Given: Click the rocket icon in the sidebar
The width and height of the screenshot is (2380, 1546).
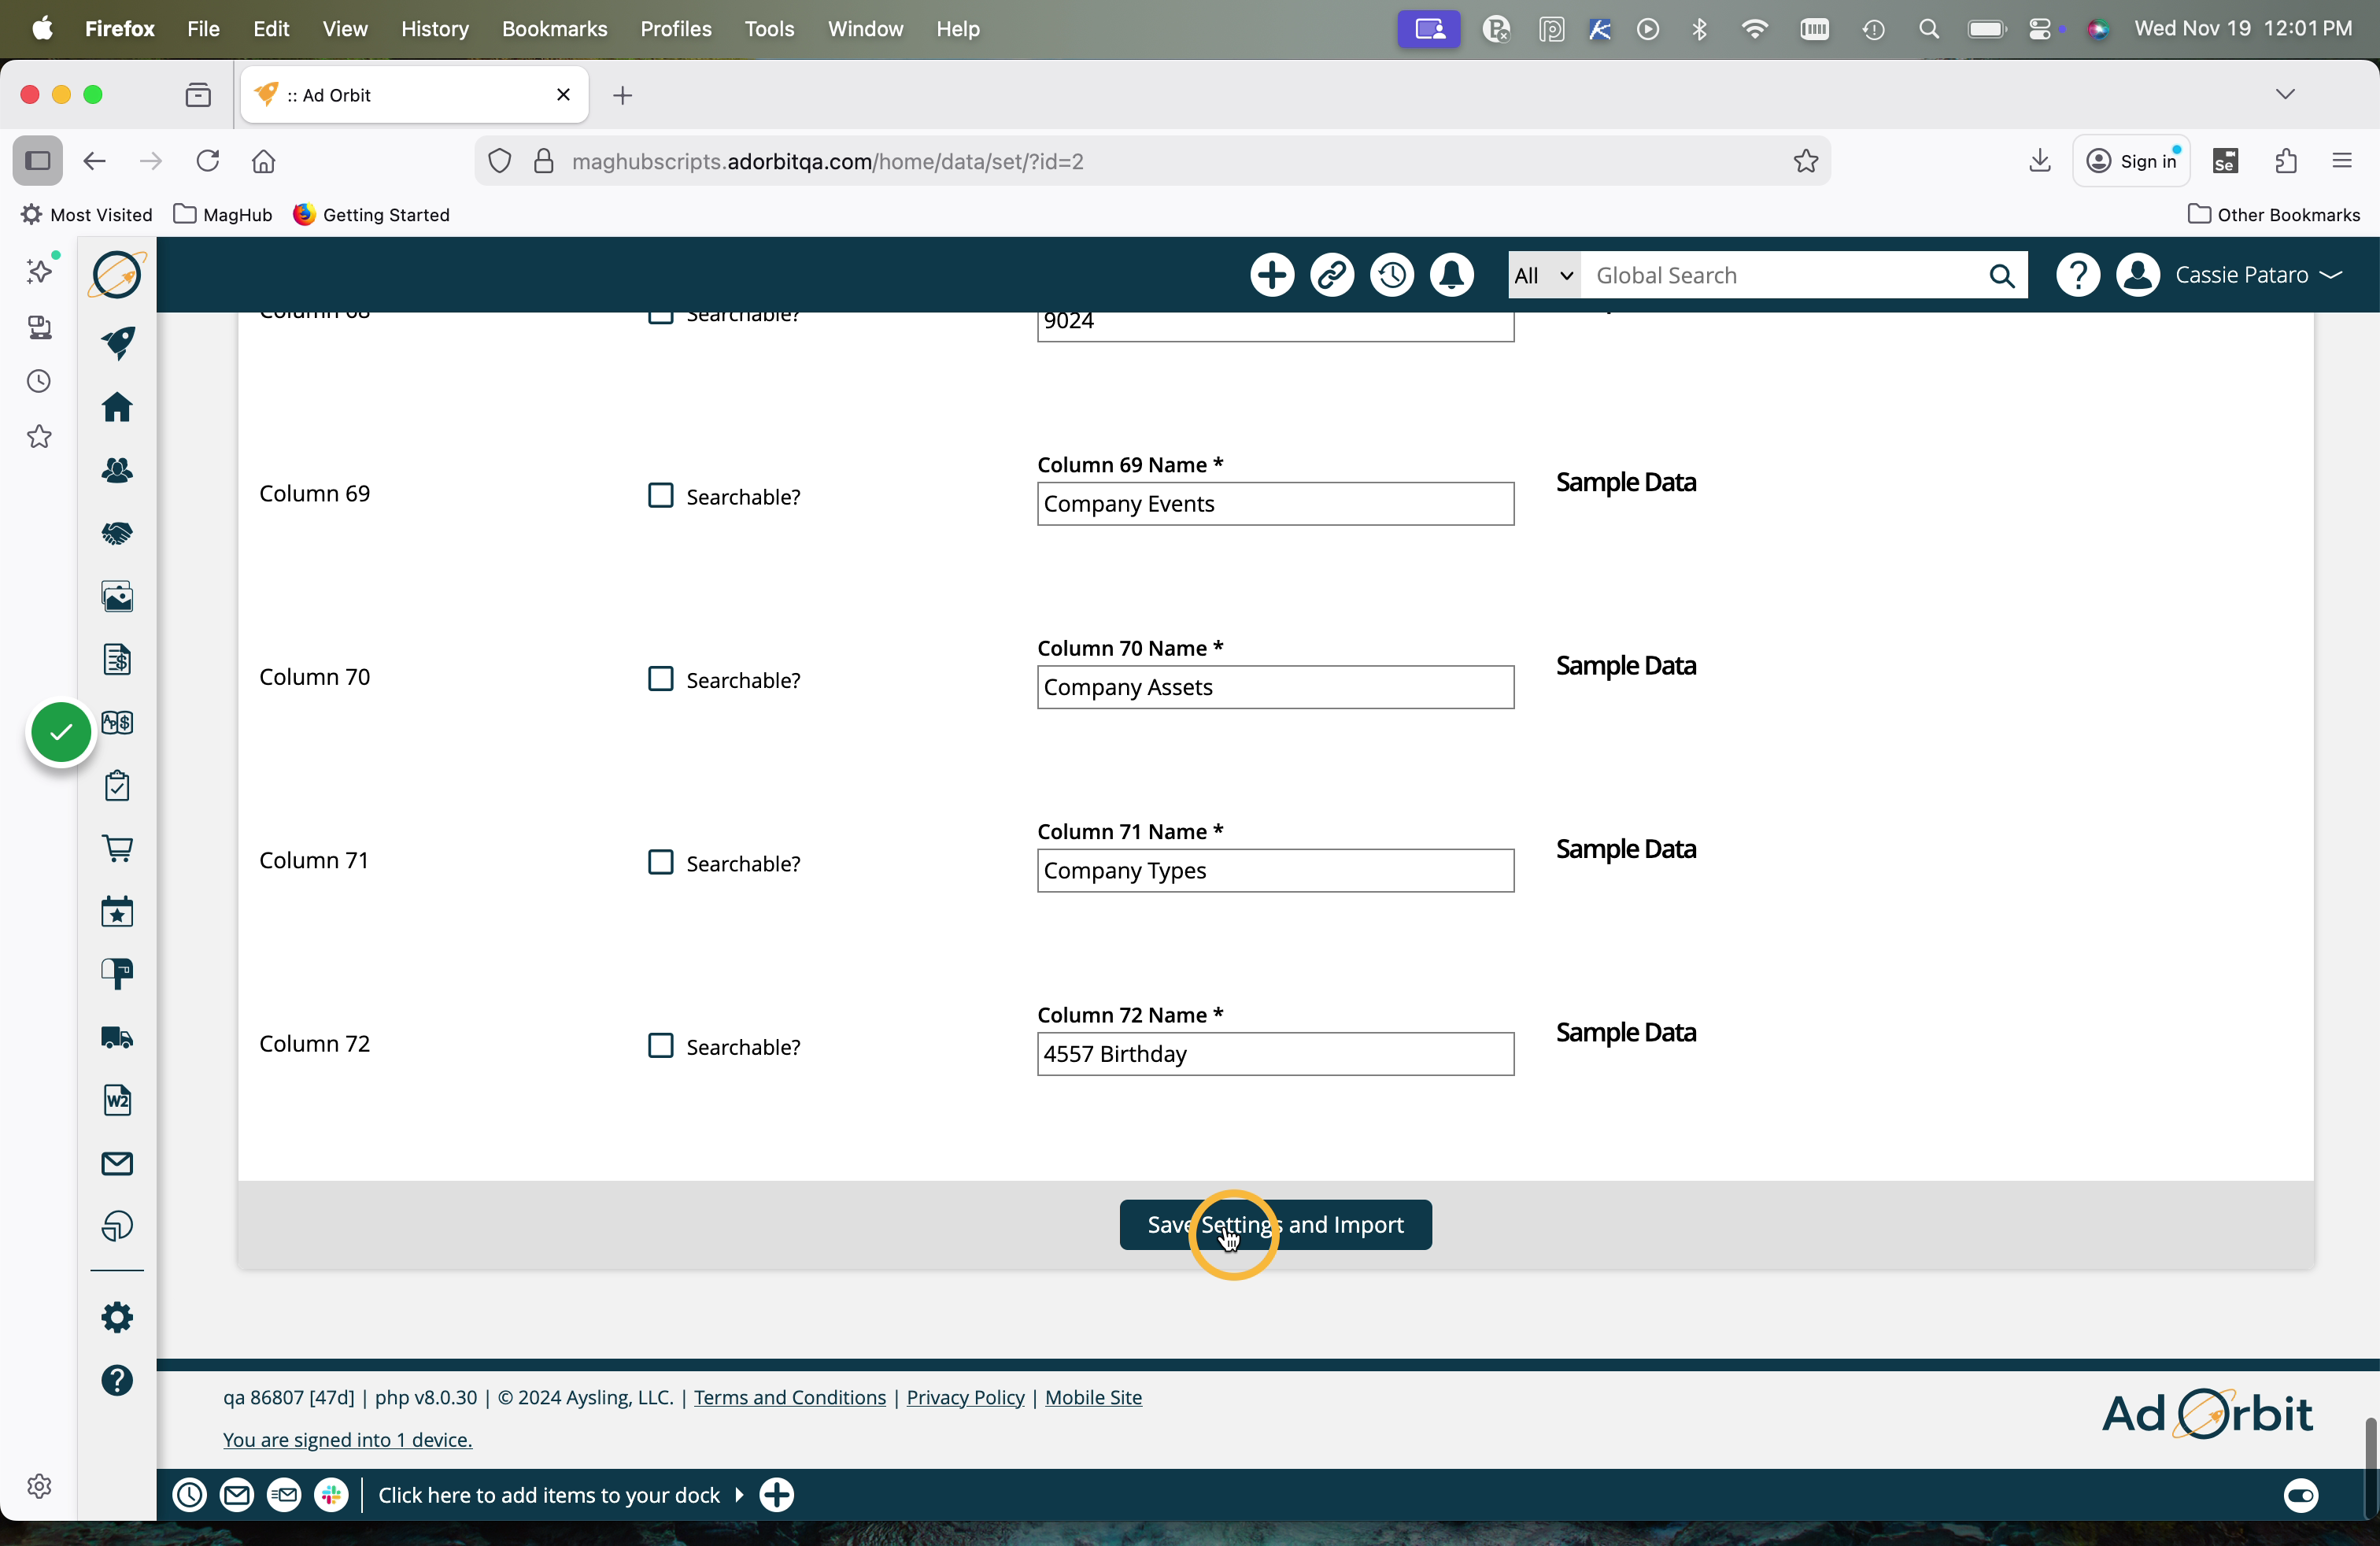Looking at the screenshot, I should (x=118, y=342).
